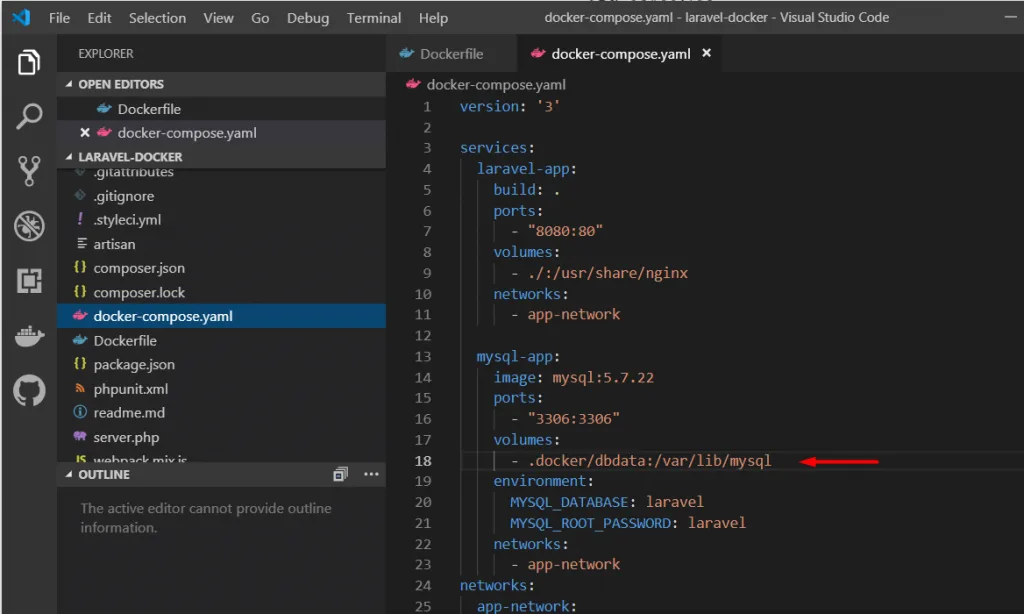
Task: Click the whale icon on Dockerfile tab
Action: click(406, 53)
